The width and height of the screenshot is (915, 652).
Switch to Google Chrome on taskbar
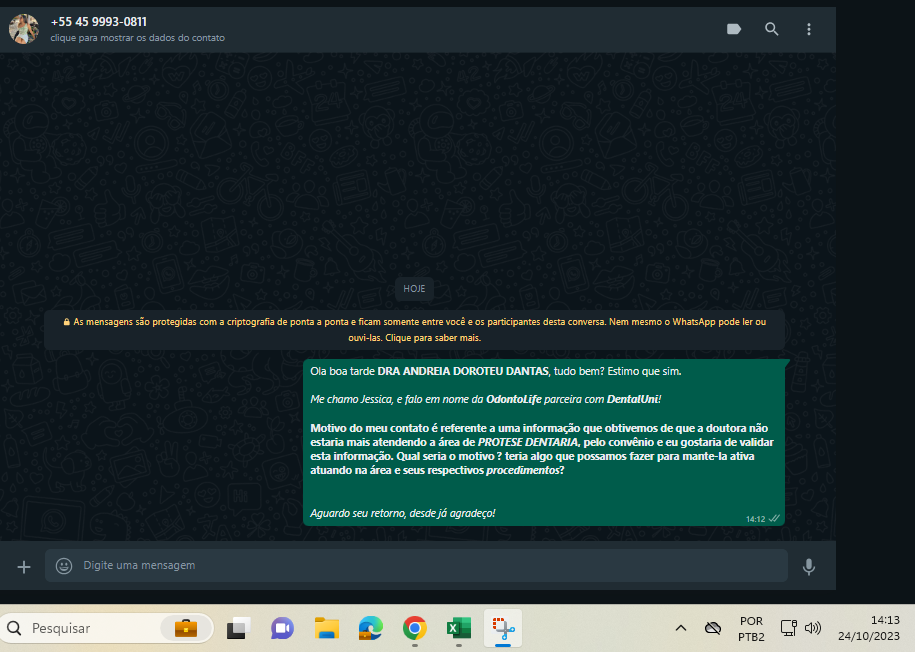[x=414, y=628]
